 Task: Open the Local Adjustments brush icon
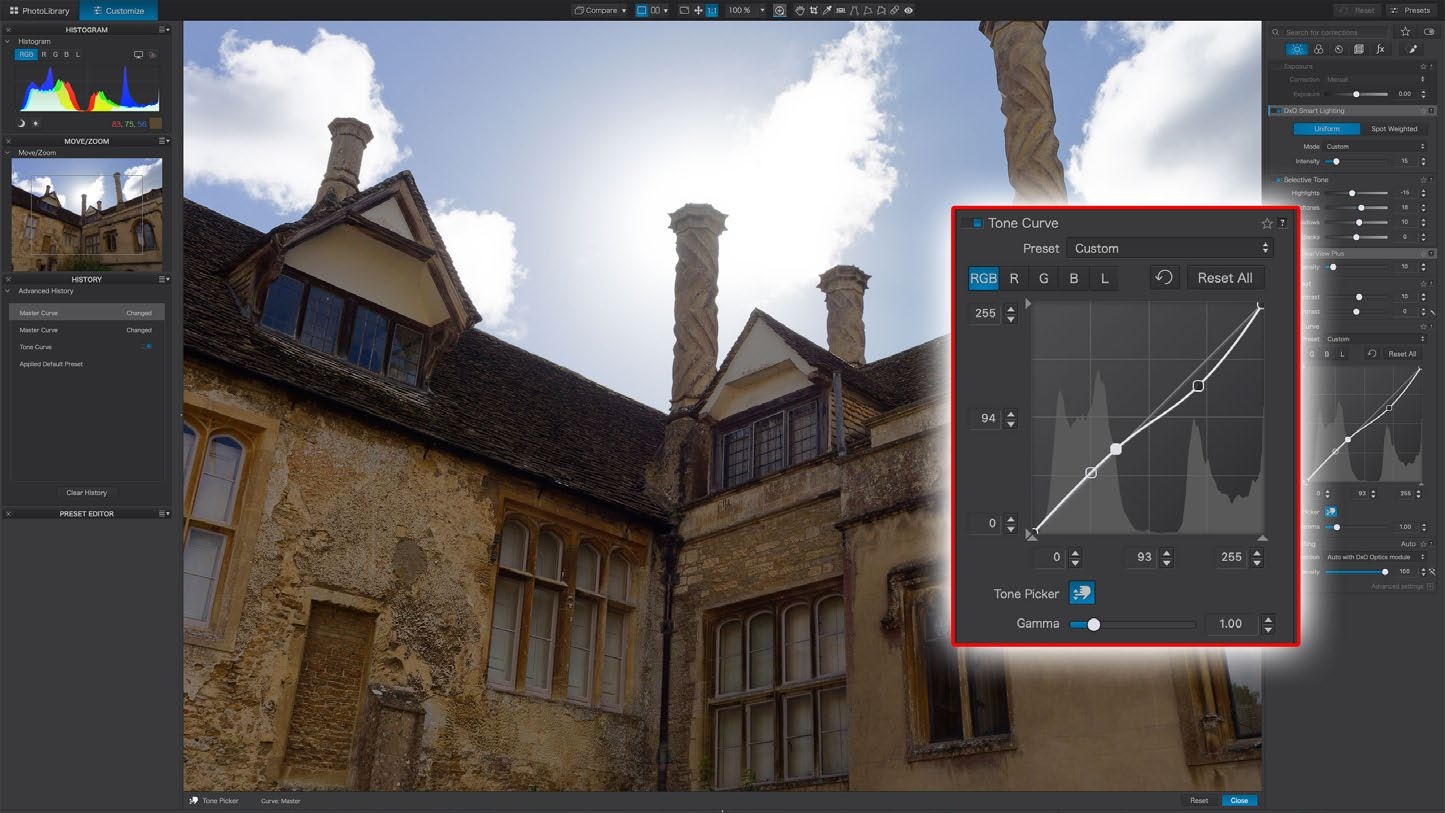pyautogui.click(x=1412, y=49)
